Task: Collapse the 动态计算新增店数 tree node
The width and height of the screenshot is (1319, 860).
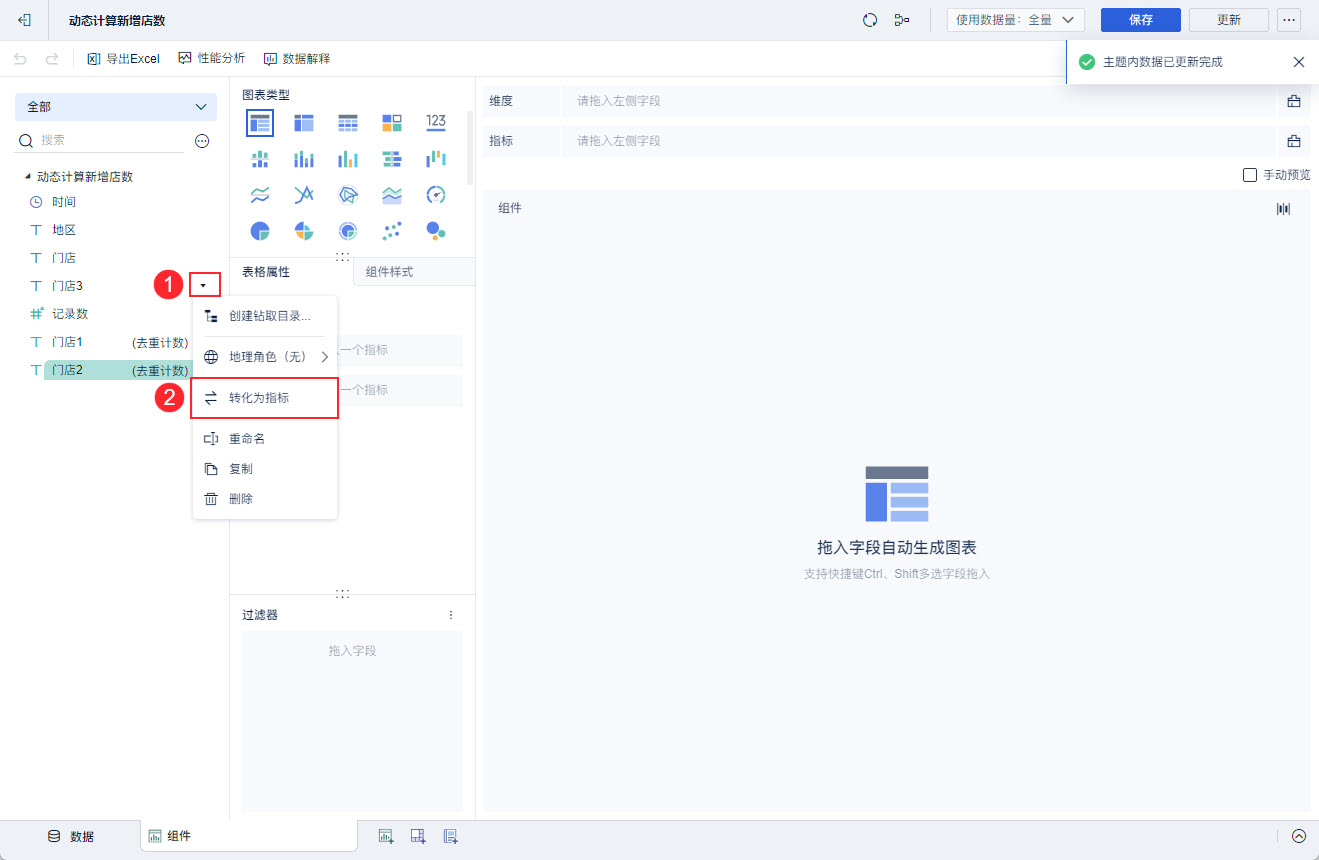Action: [28, 177]
